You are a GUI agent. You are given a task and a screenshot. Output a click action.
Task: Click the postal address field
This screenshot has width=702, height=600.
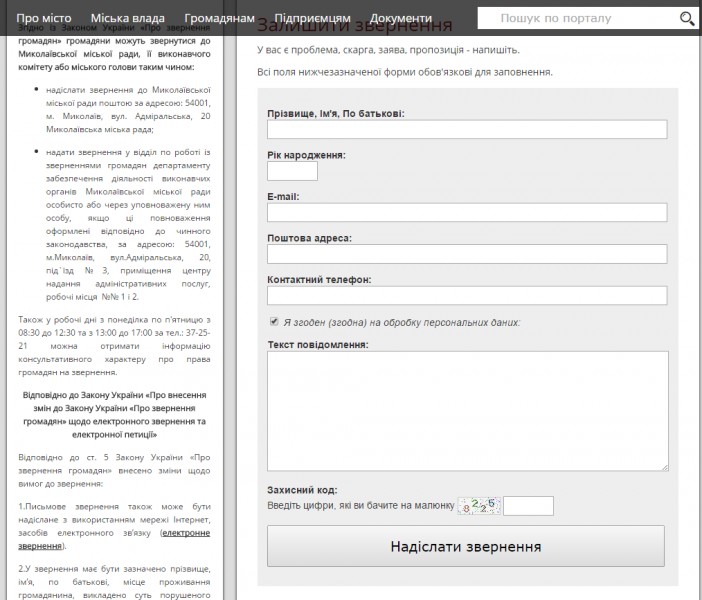(x=467, y=254)
